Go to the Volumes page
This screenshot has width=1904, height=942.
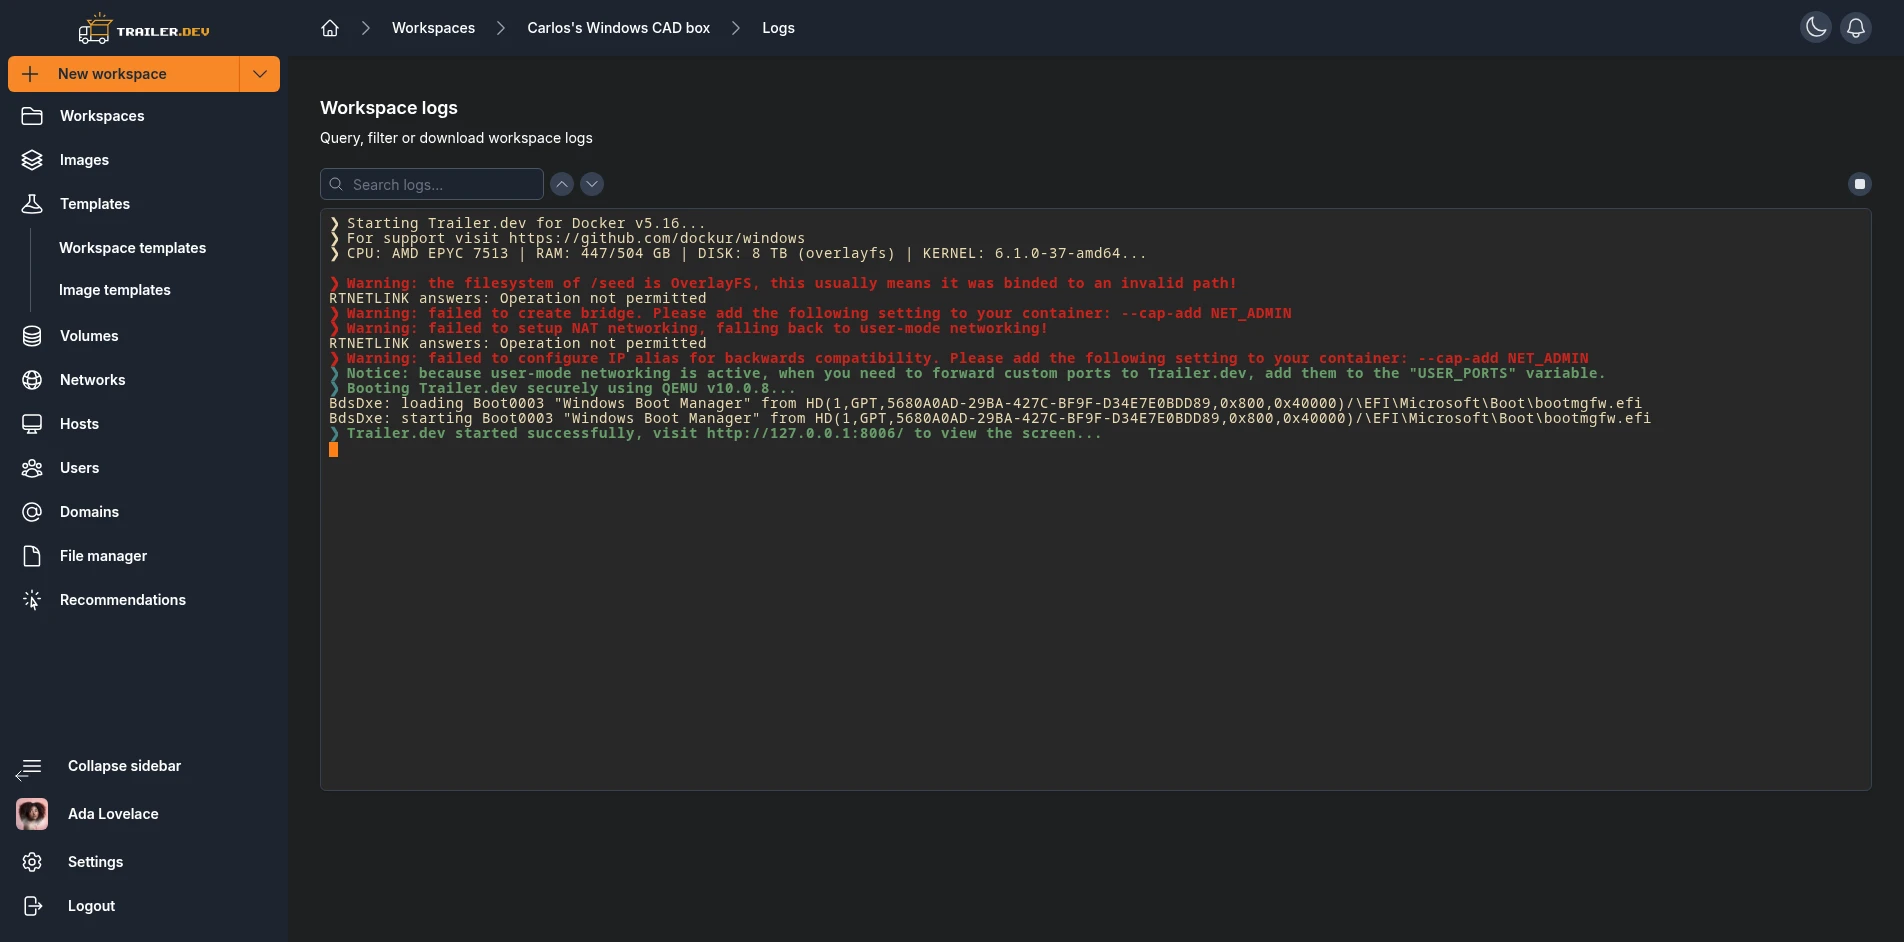(89, 336)
